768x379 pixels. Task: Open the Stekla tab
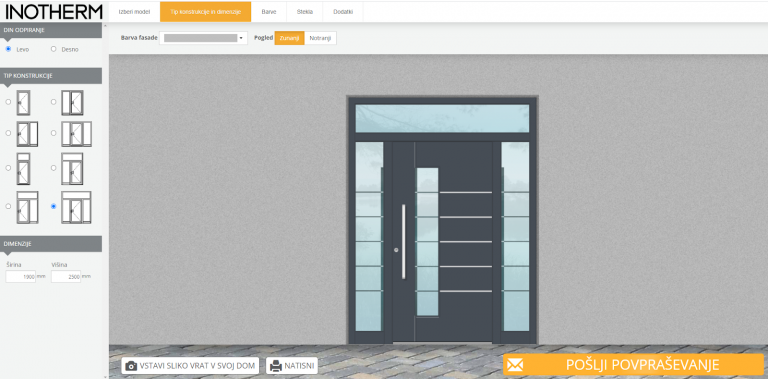coord(305,11)
